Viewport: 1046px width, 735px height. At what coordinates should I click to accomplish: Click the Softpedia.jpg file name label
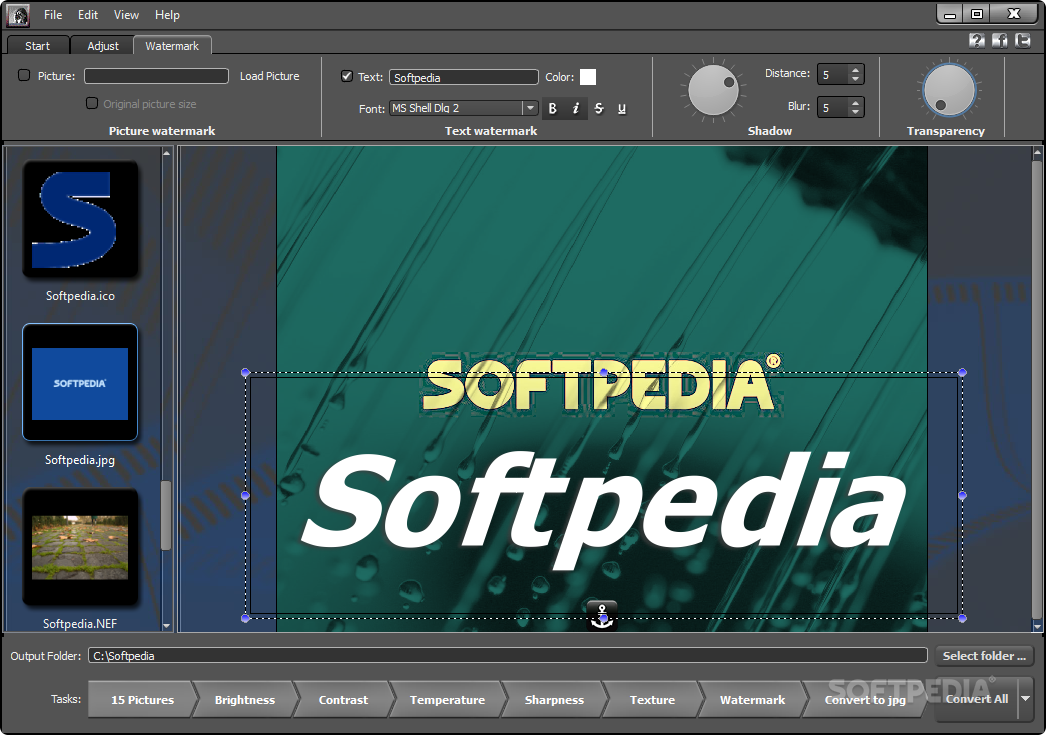pyautogui.click(x=80, y=460)
